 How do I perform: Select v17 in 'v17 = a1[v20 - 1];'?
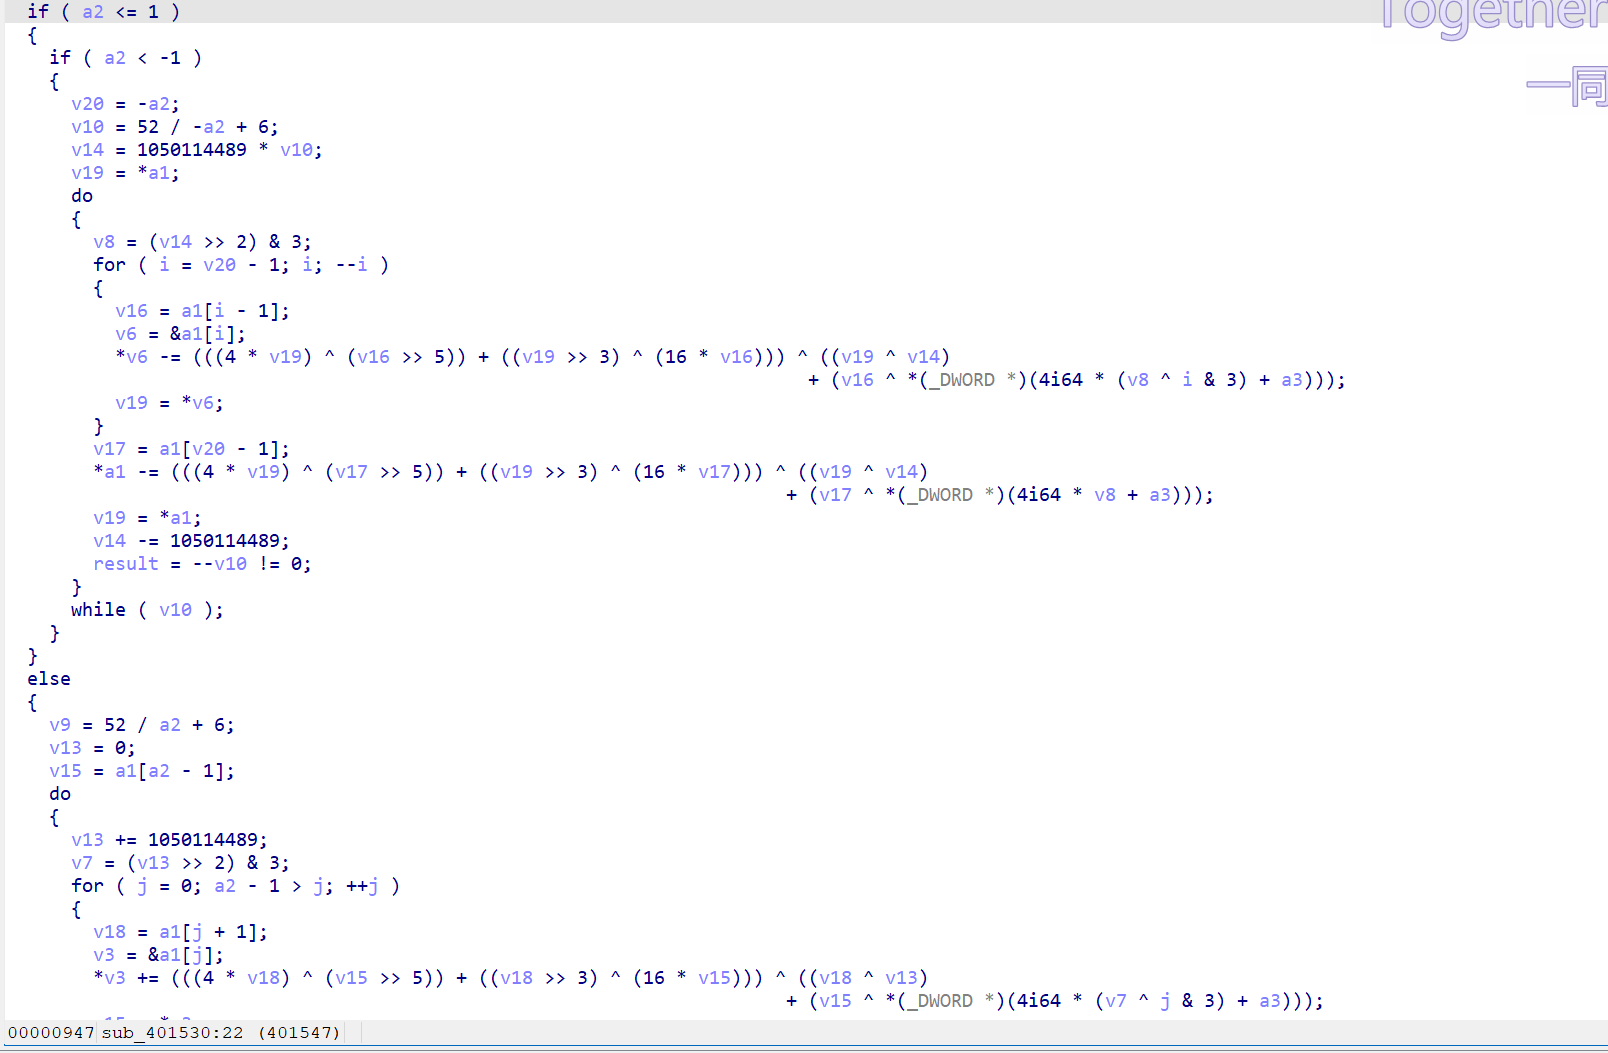[x=109, y=449]
